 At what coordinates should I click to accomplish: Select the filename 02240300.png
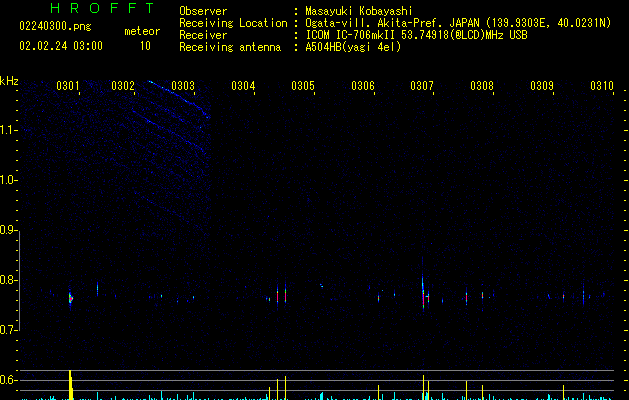pos(55,26)
